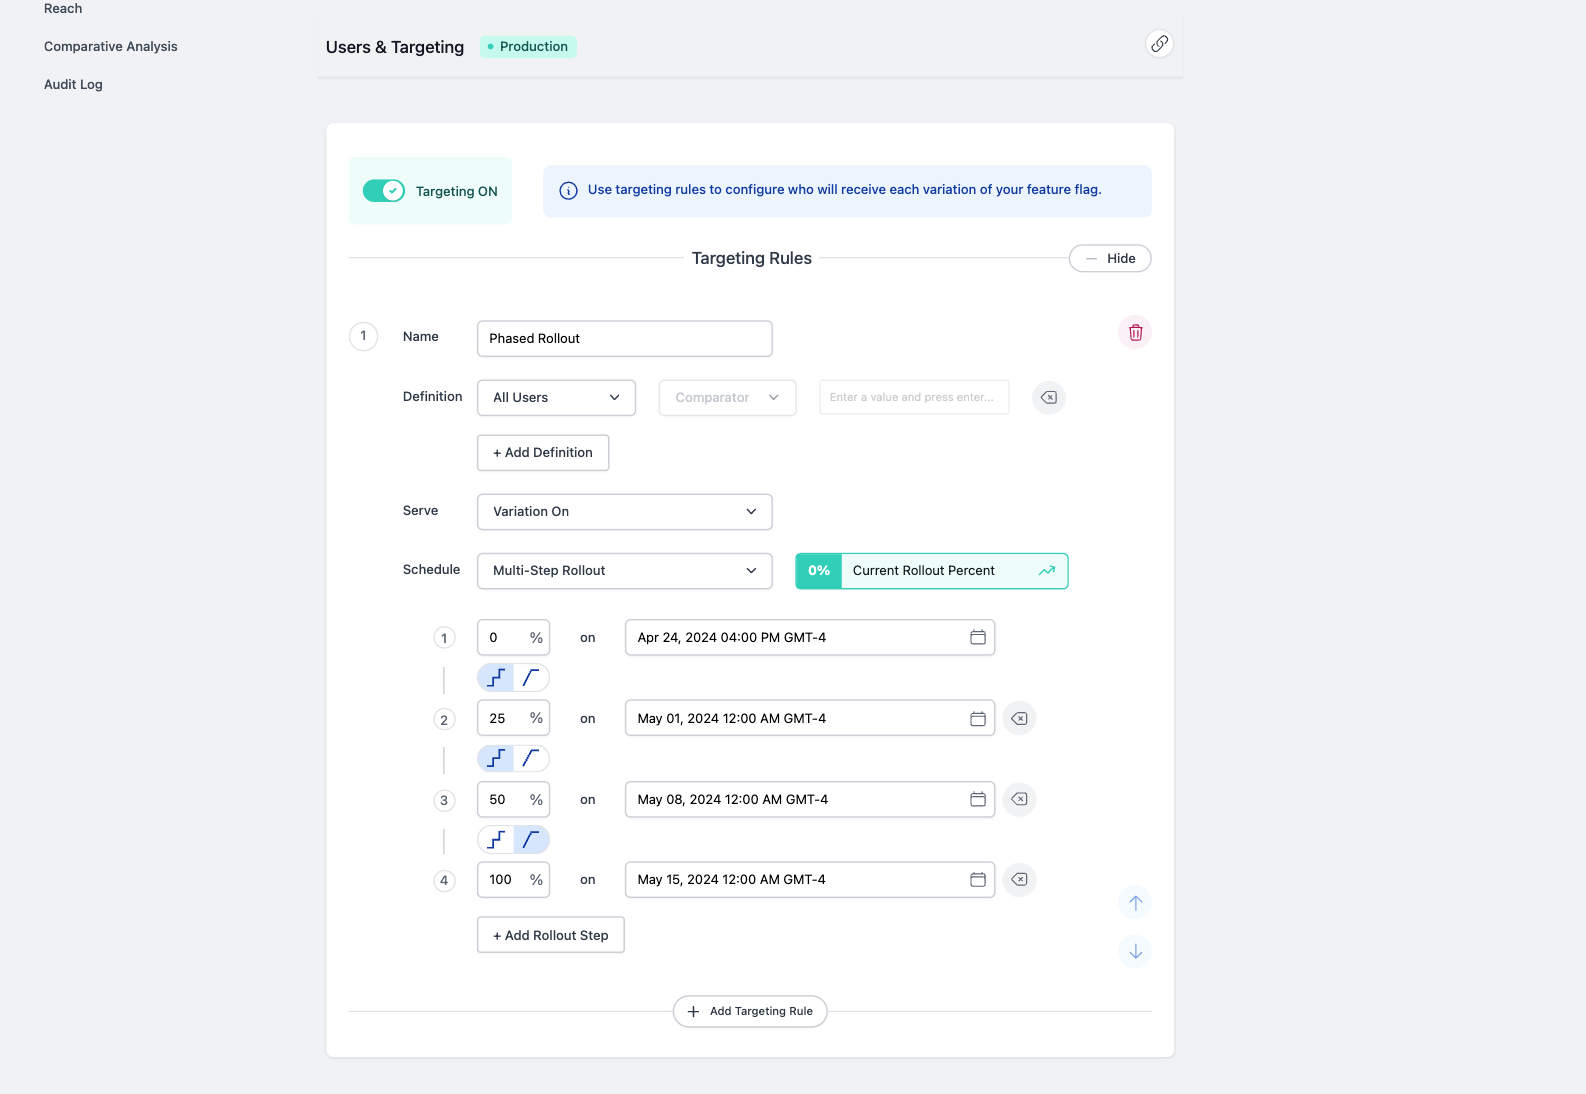Move targeting rule up with arrow
1586x1094 pixels.
pos(1135,903)
